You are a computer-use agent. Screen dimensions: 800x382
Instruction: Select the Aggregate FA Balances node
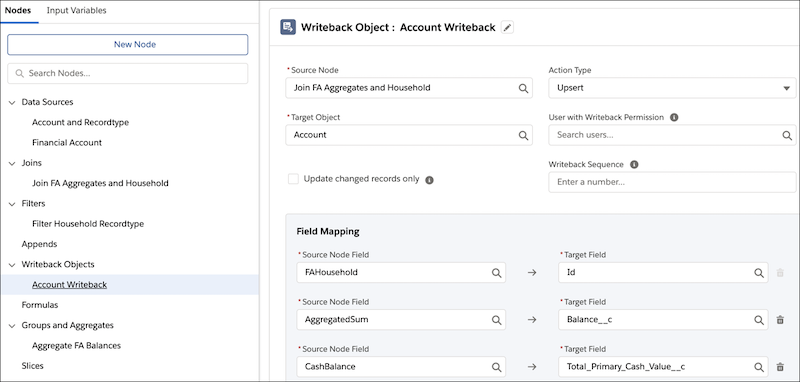[77, 346]
